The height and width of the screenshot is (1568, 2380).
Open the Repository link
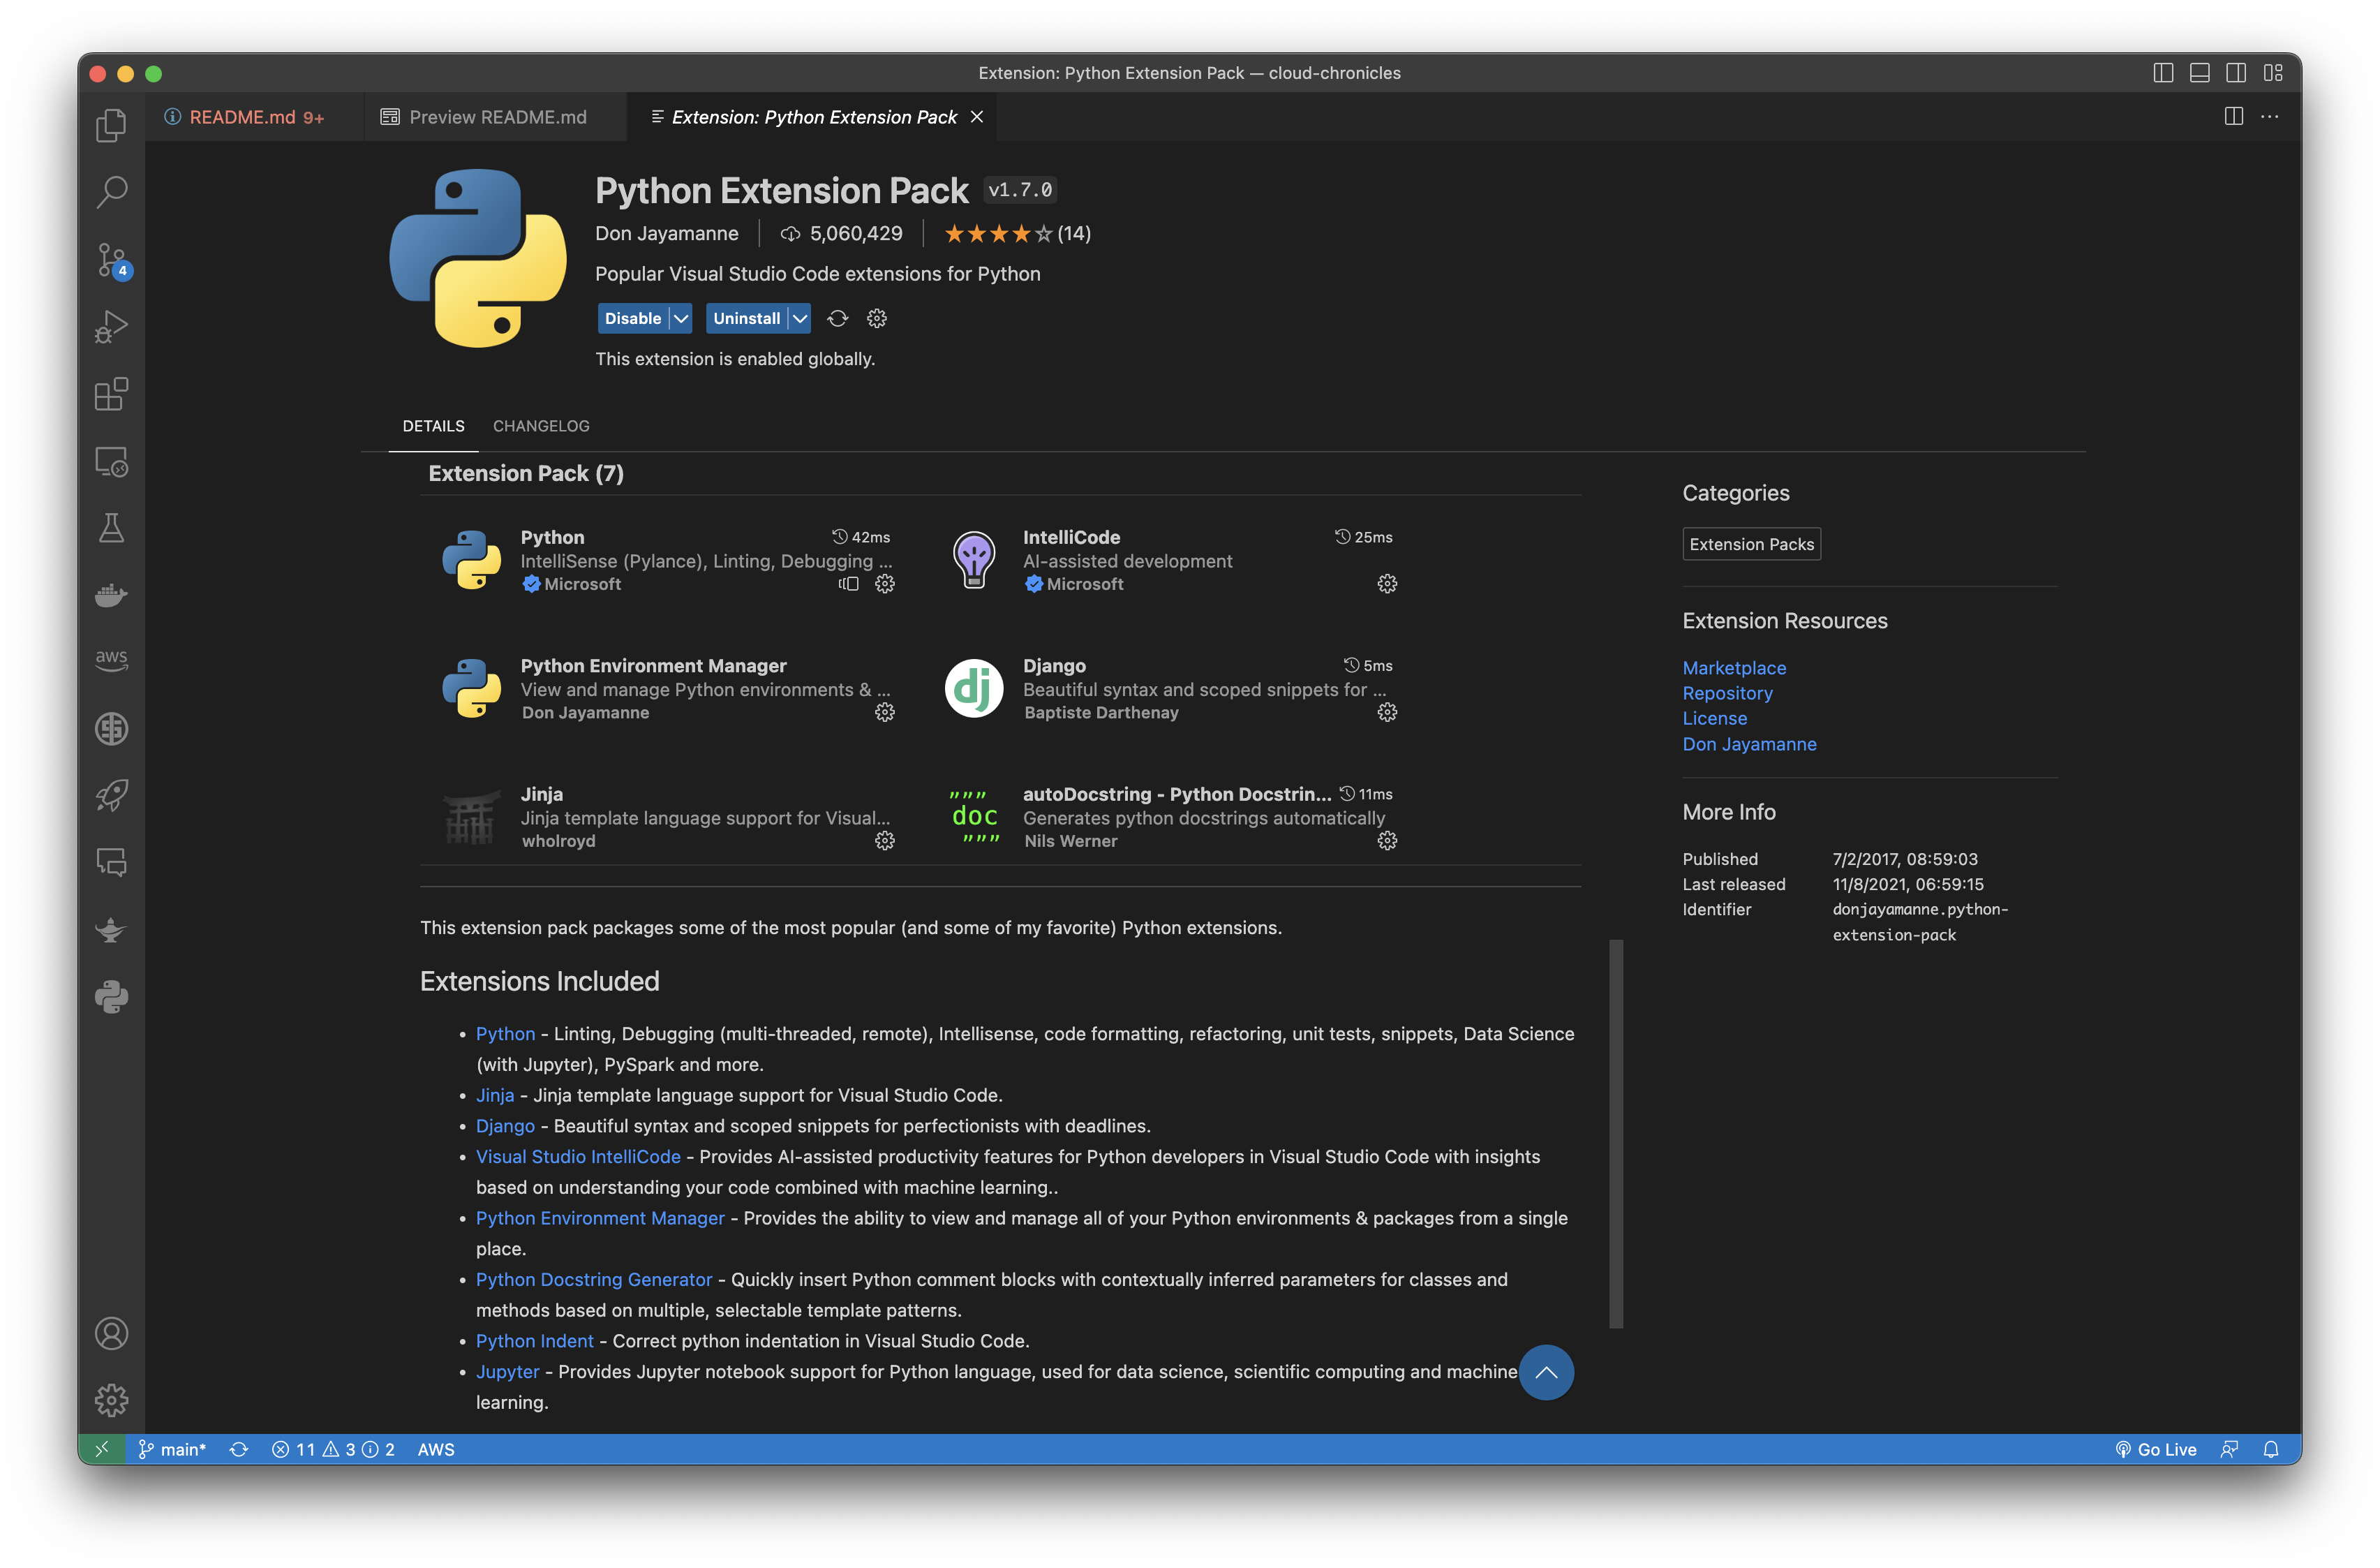click(1727, 693)
